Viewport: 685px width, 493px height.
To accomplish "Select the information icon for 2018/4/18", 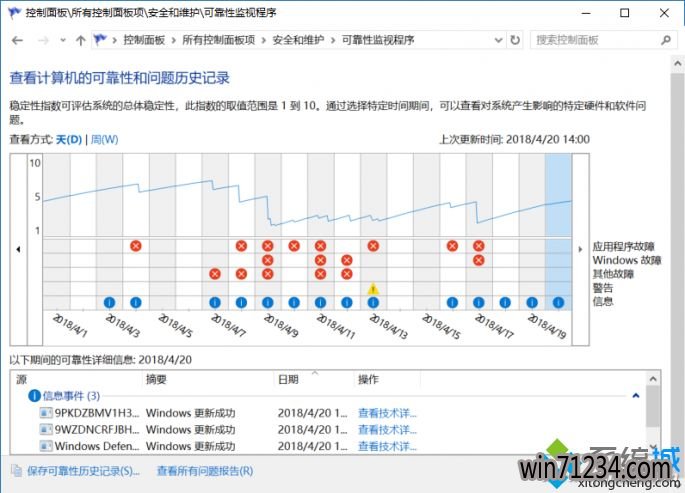I will (505, 302).
